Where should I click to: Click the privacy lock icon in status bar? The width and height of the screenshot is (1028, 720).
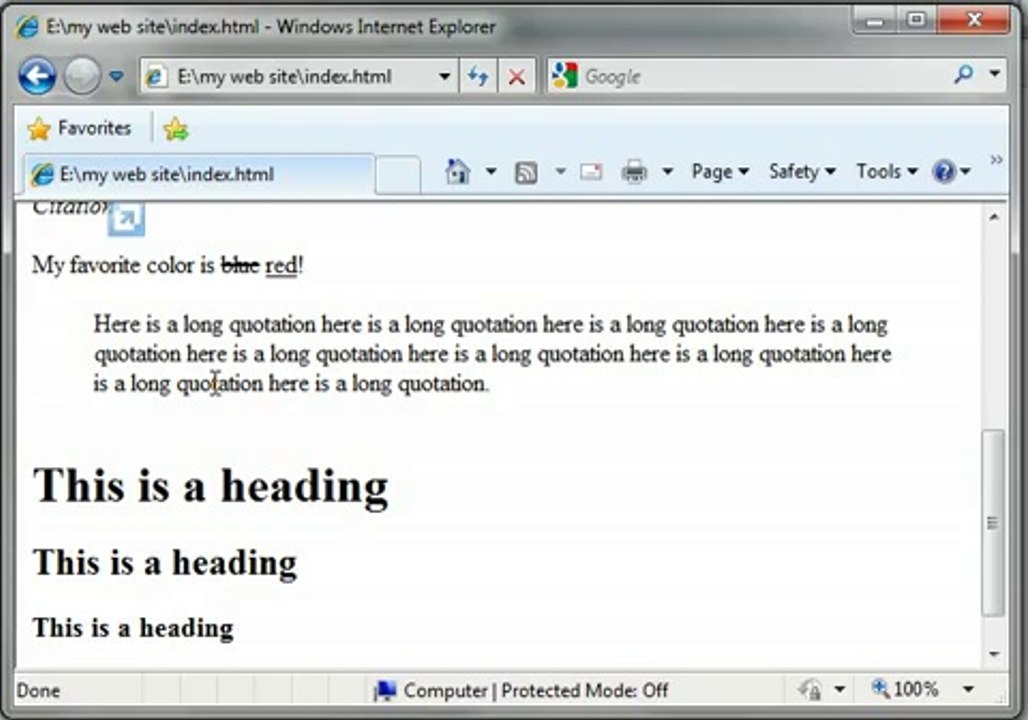[x=810, y=690]
